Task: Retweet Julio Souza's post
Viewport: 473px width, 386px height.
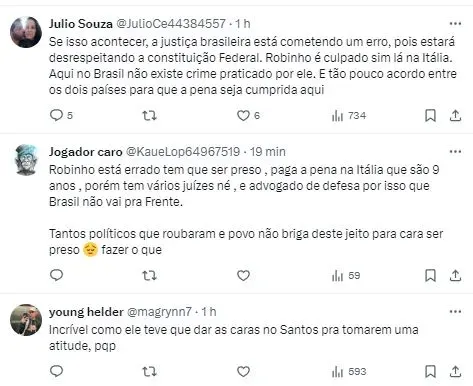Action: click(x=149, y=116)
